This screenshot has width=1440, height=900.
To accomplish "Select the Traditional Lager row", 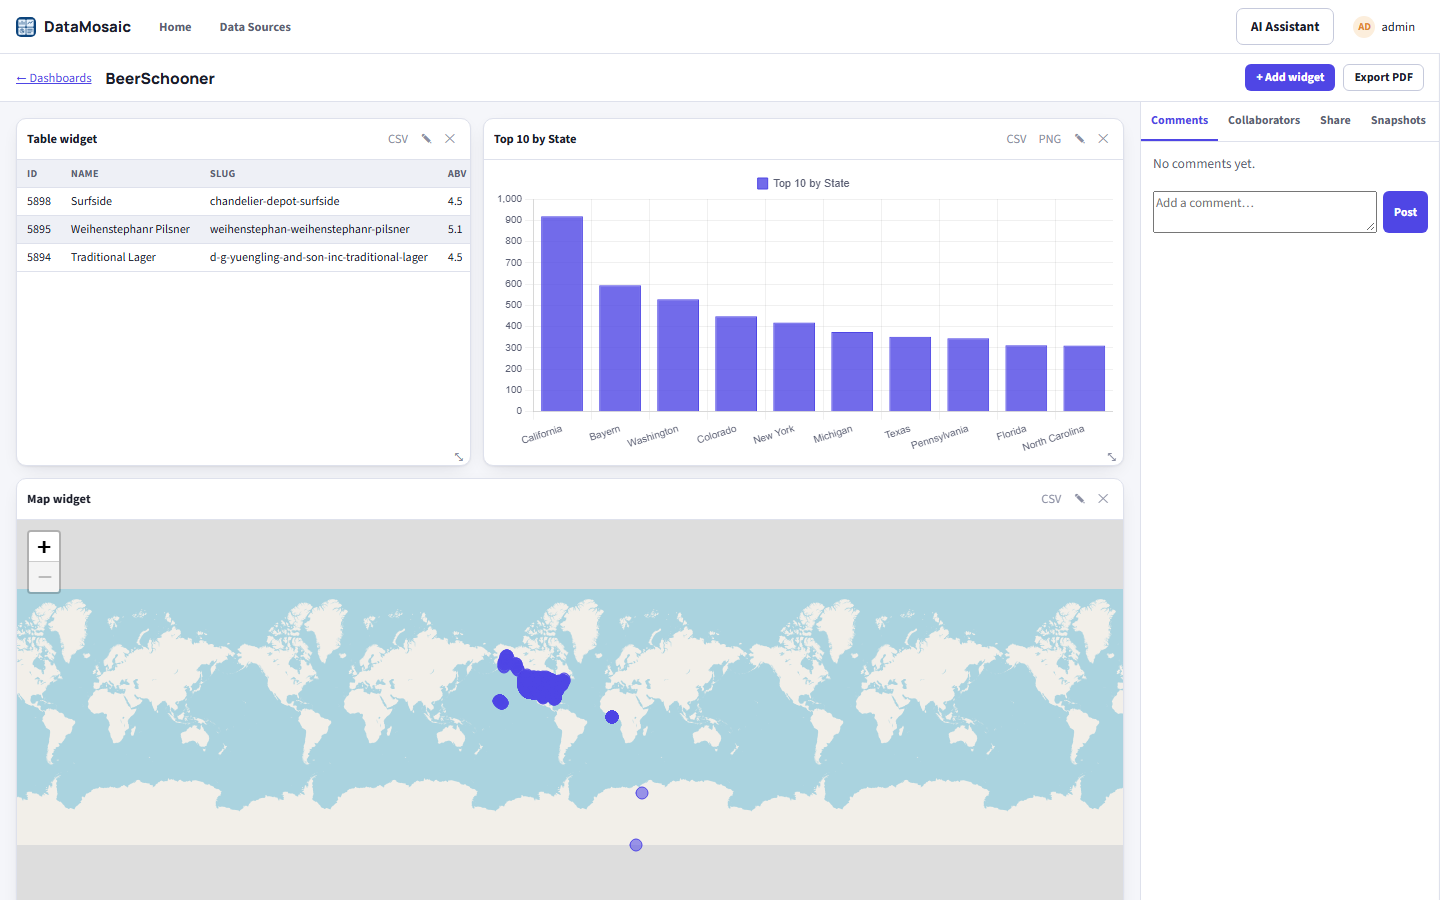I will (x=243, y=257).
